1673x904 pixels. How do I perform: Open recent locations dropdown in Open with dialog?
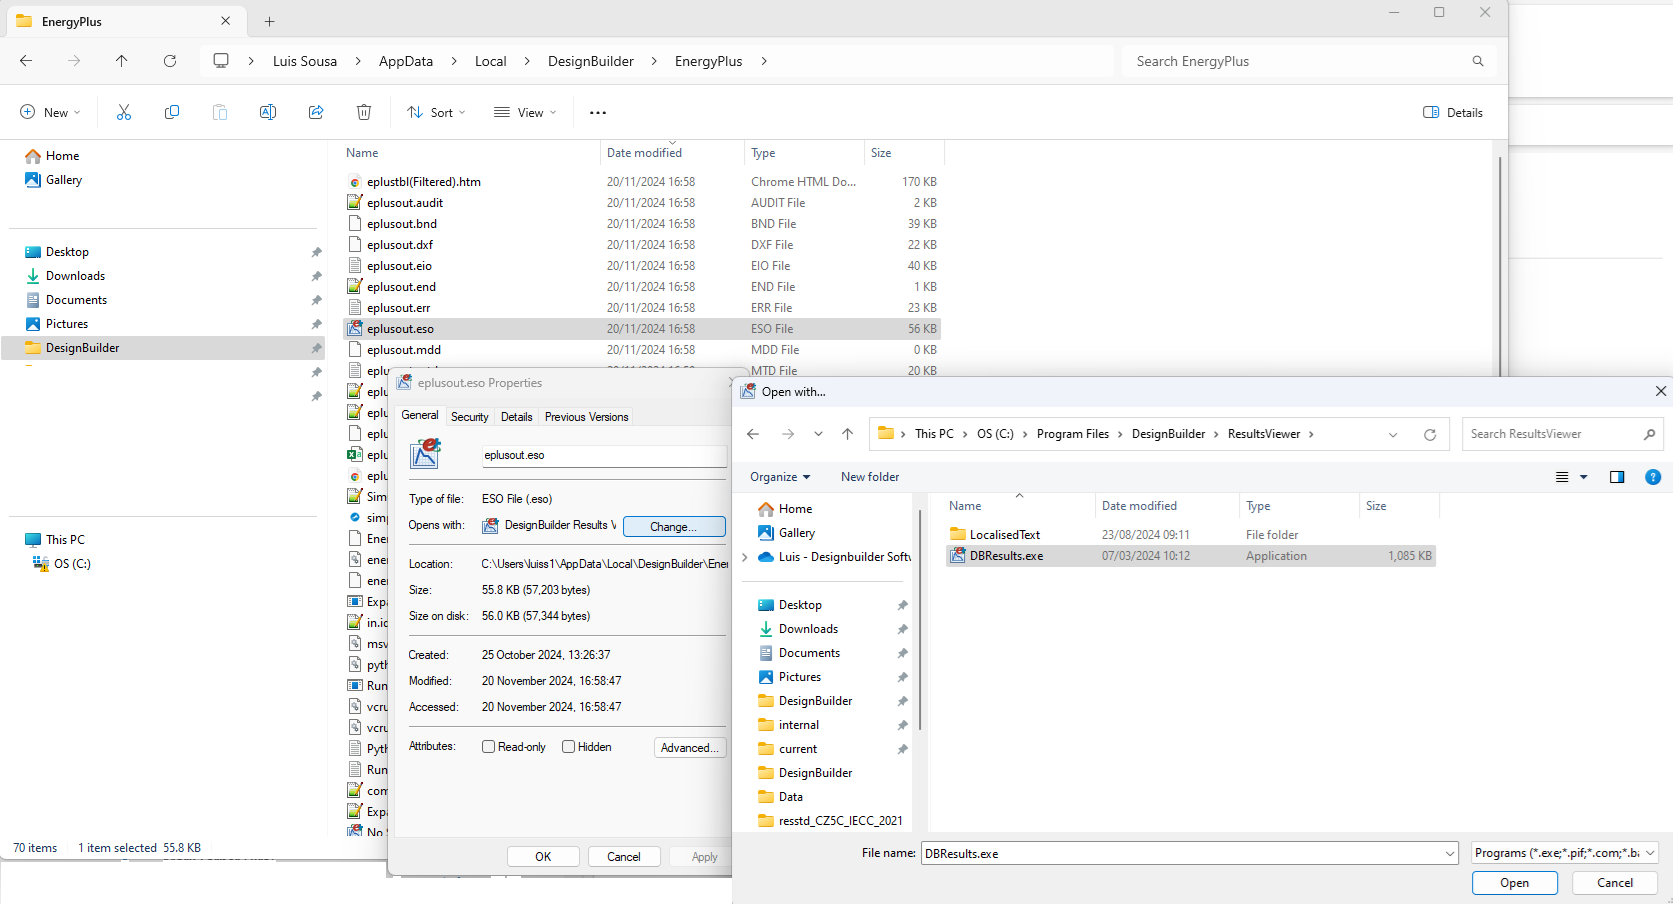818,434
